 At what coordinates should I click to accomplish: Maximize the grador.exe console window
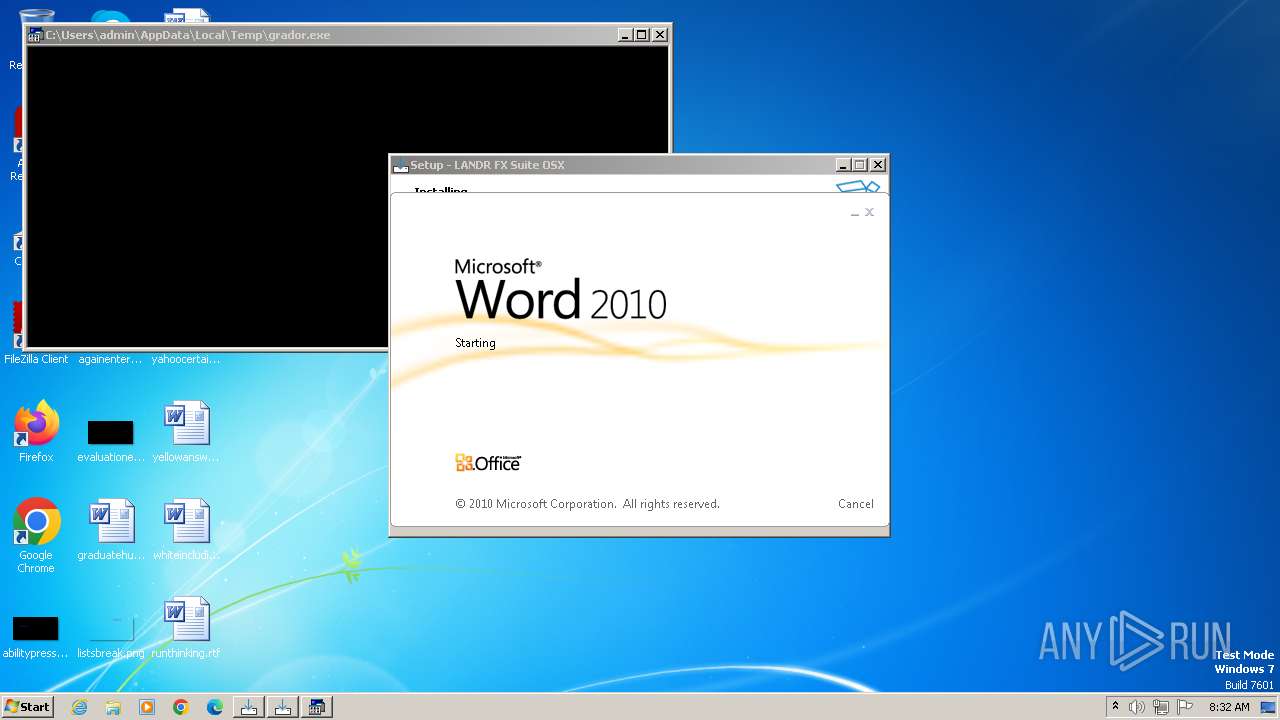point(642,35)
